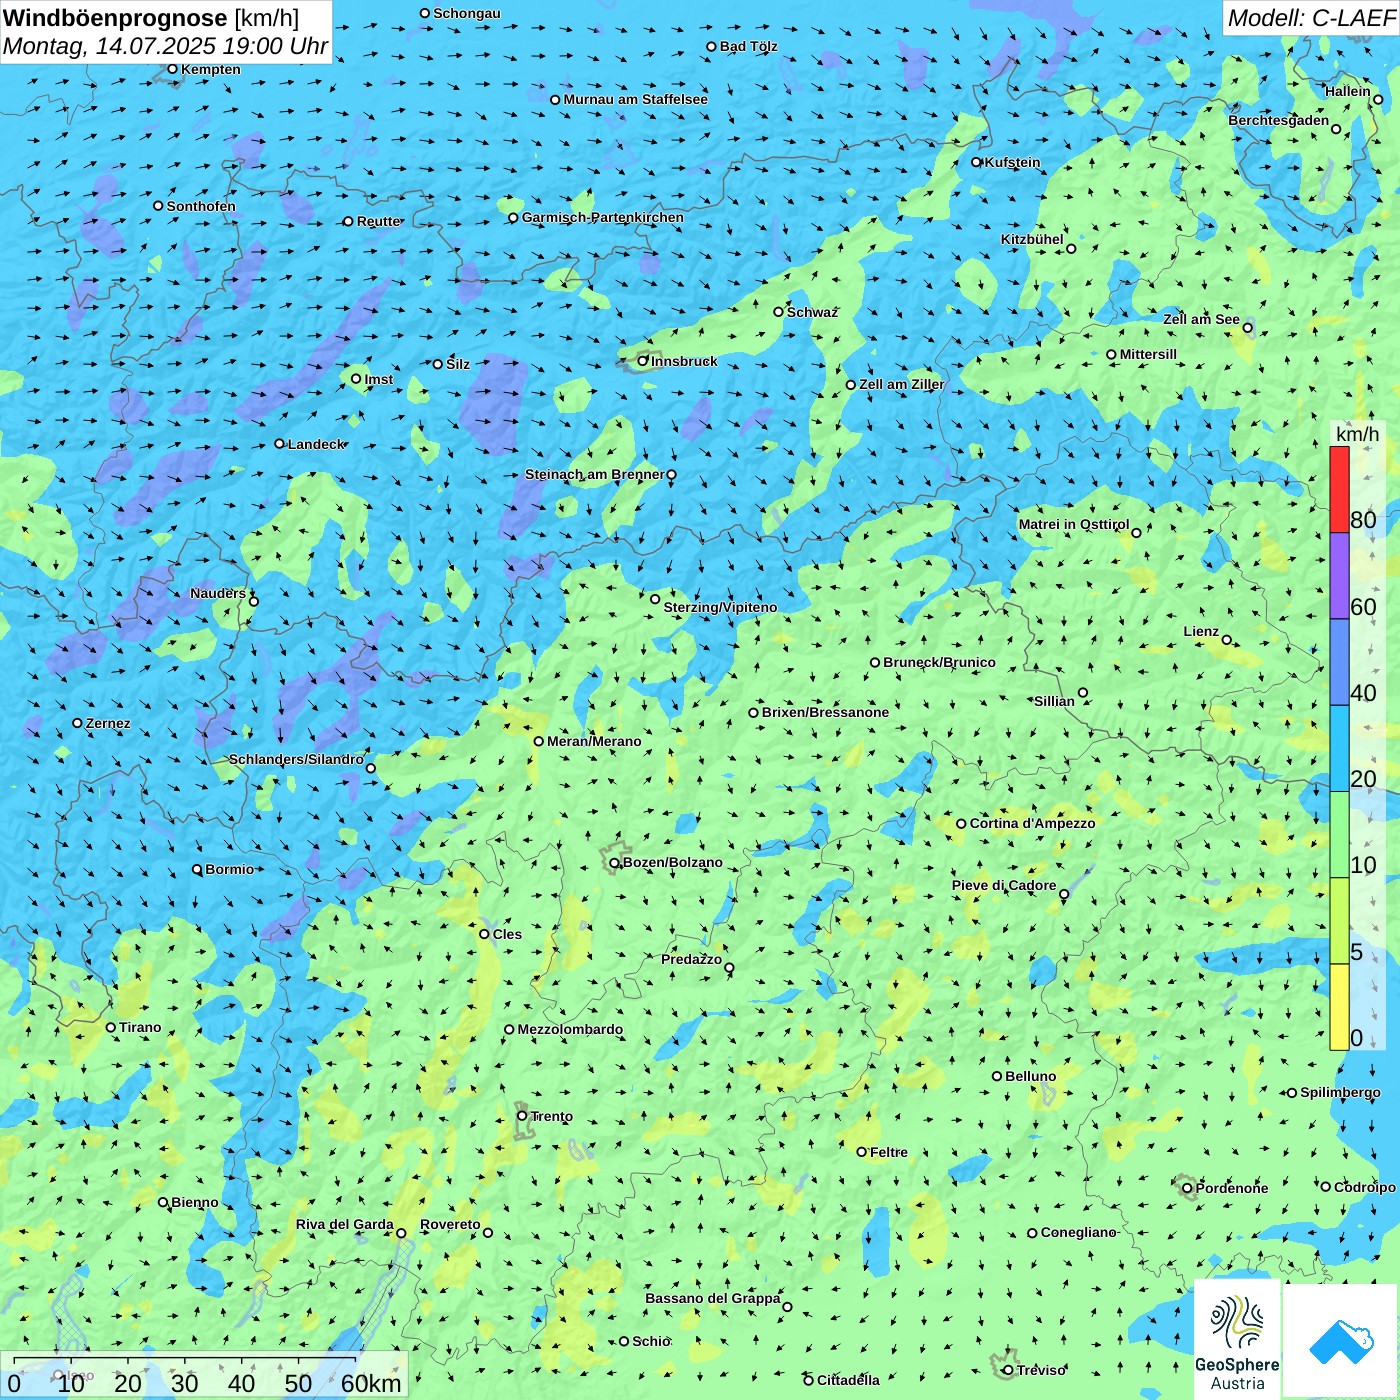This screenshot has width=1400, height=1400.
Task: Click the Kitzbühel label
Action: click(x=1032, y=239)
